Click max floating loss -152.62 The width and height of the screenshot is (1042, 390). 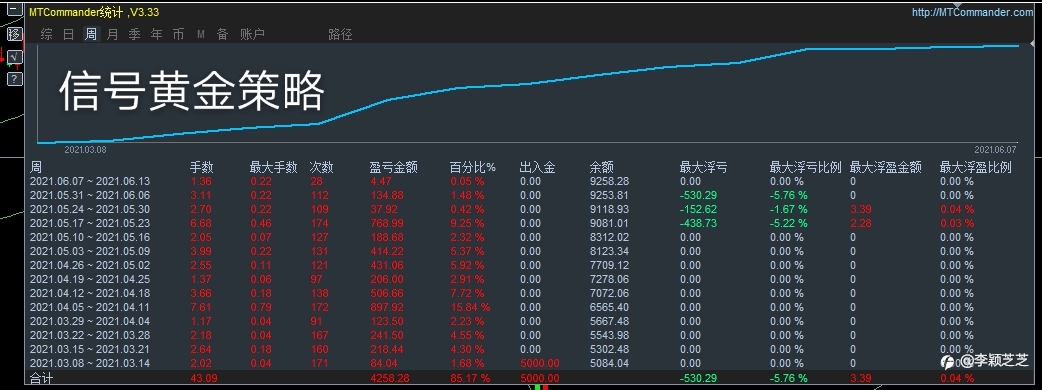(x=698, y=209)
